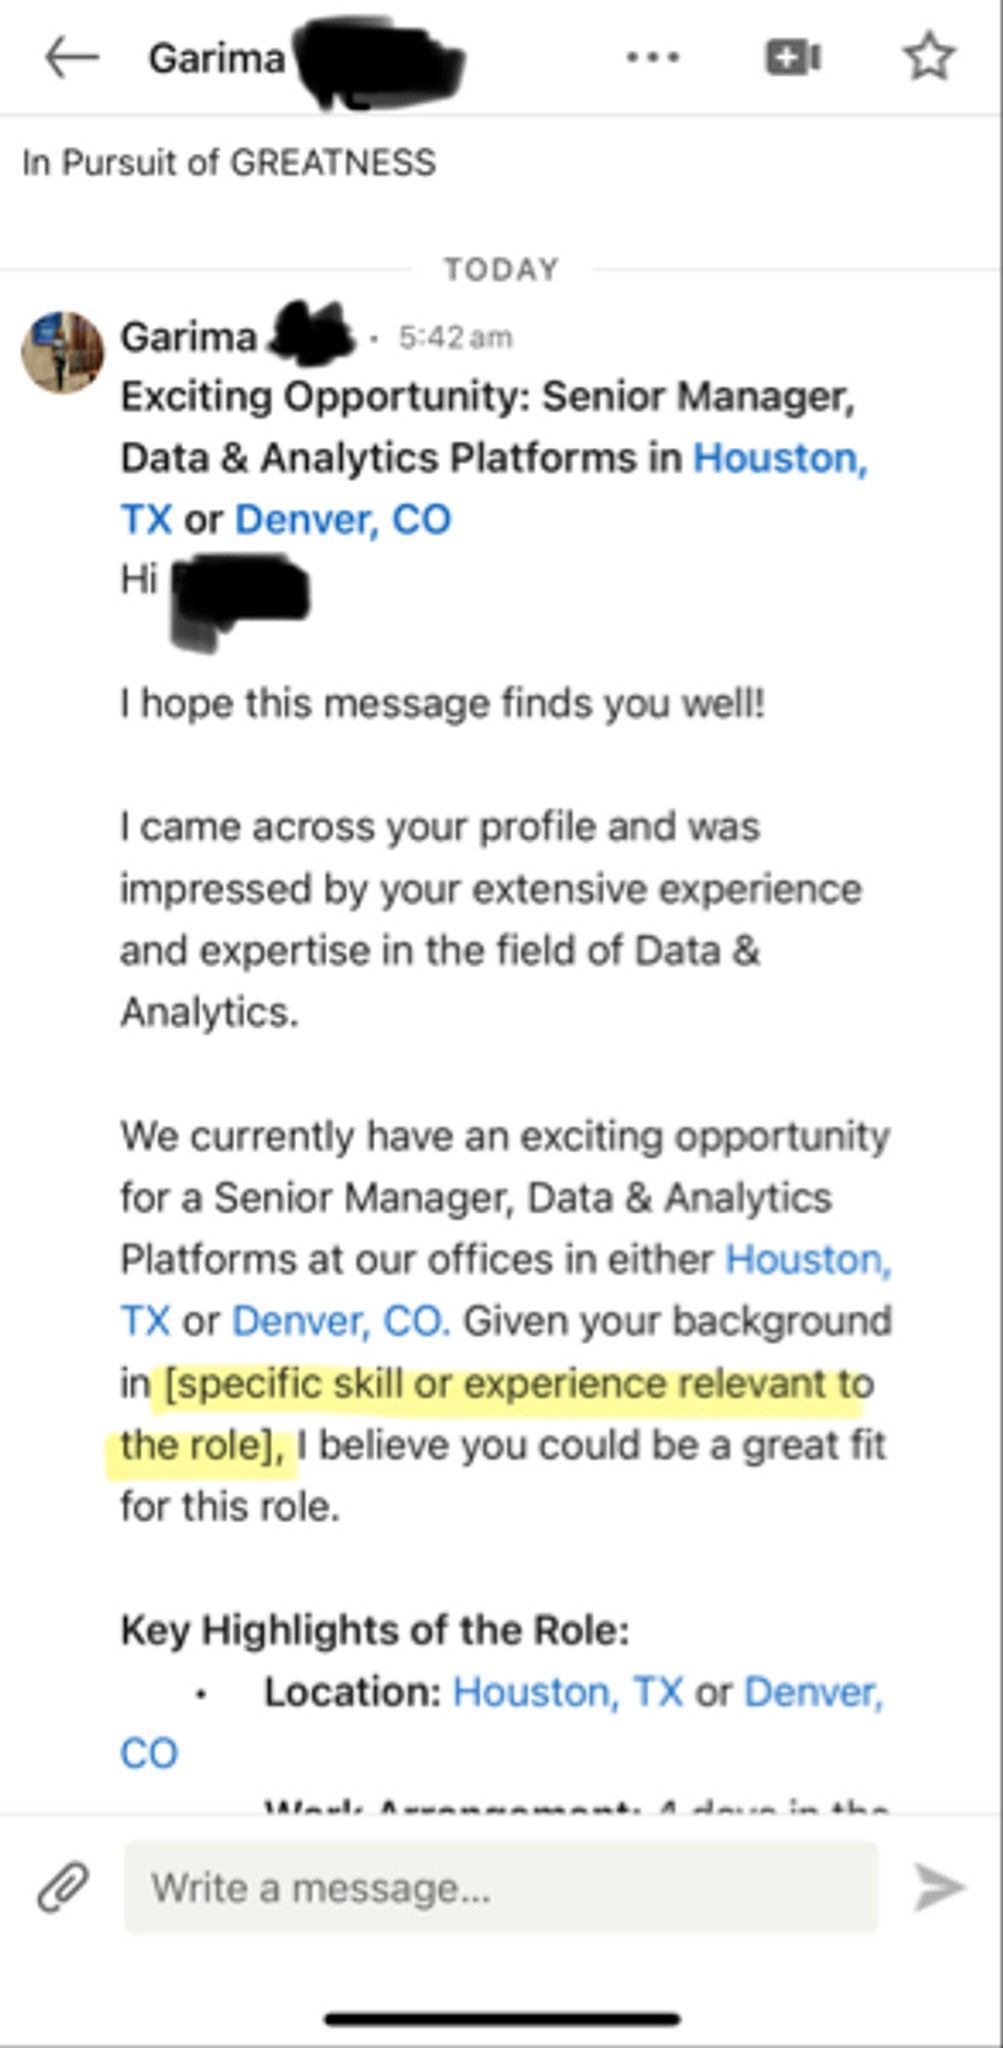Click Denver, CO under Key Highlights Location
1003x2048 pixels.
point(816,1692)
